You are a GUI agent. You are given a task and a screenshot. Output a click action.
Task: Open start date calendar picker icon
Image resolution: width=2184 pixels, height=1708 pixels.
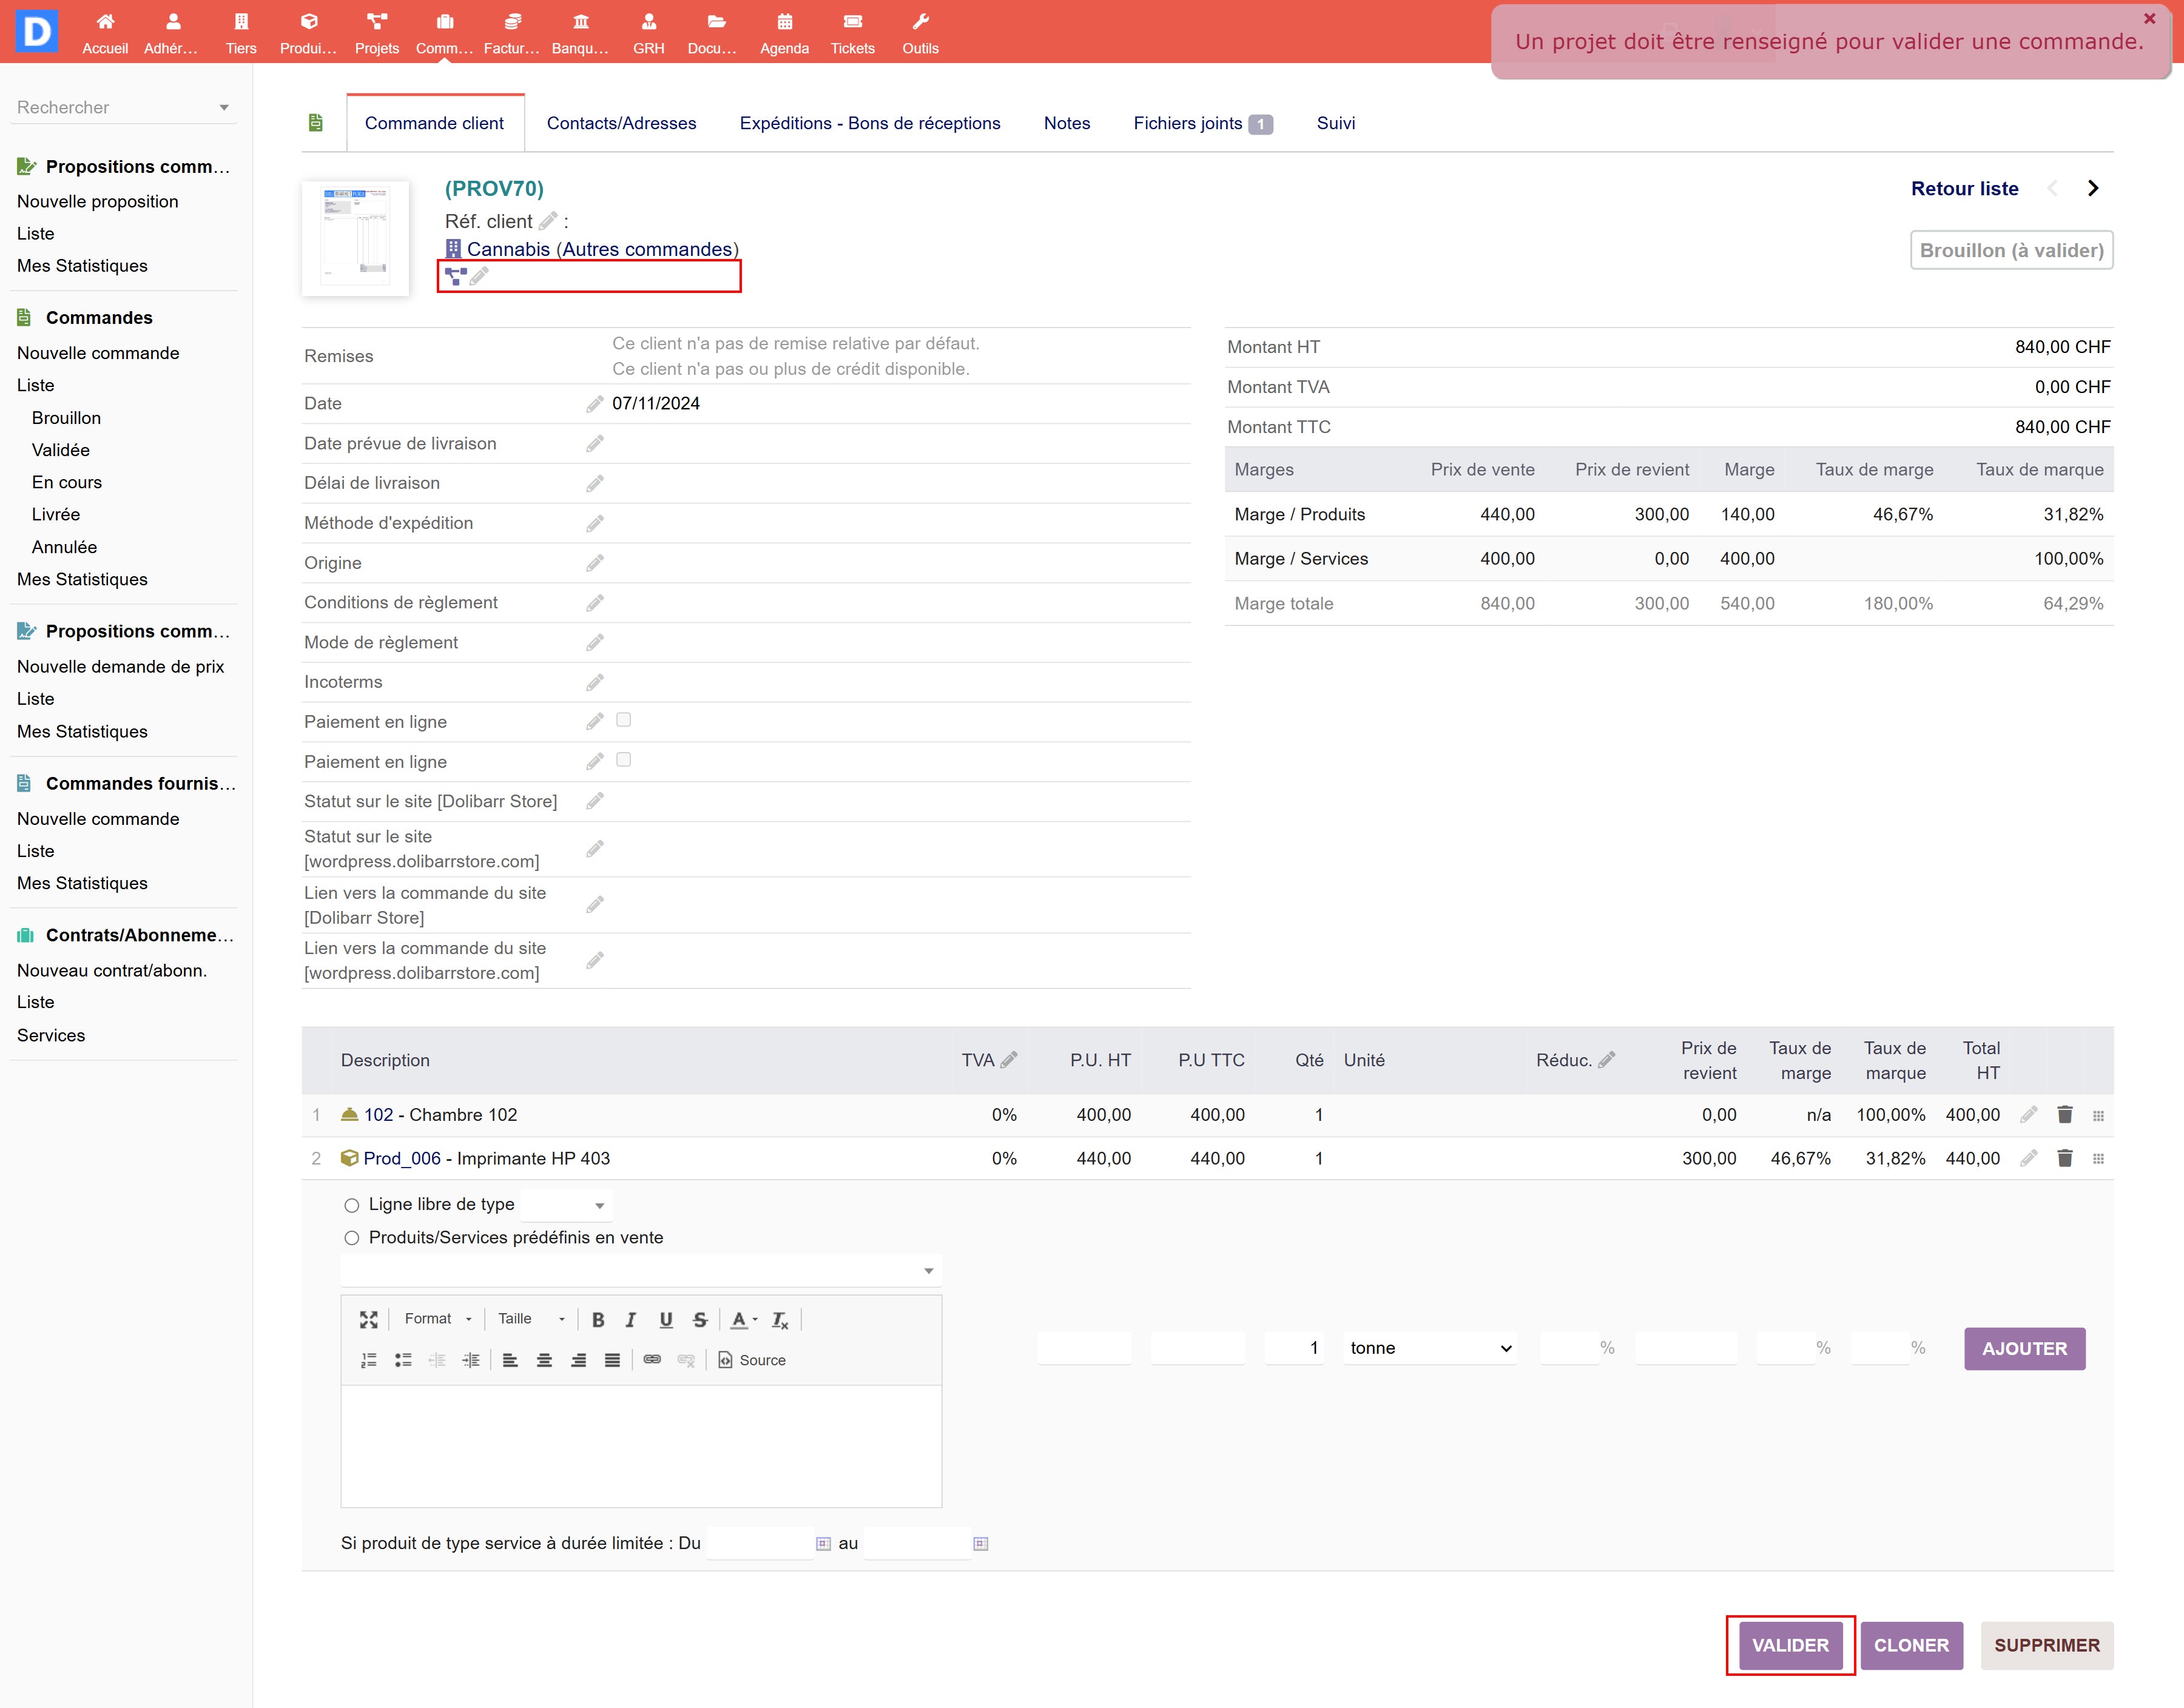pos(823,1543)
